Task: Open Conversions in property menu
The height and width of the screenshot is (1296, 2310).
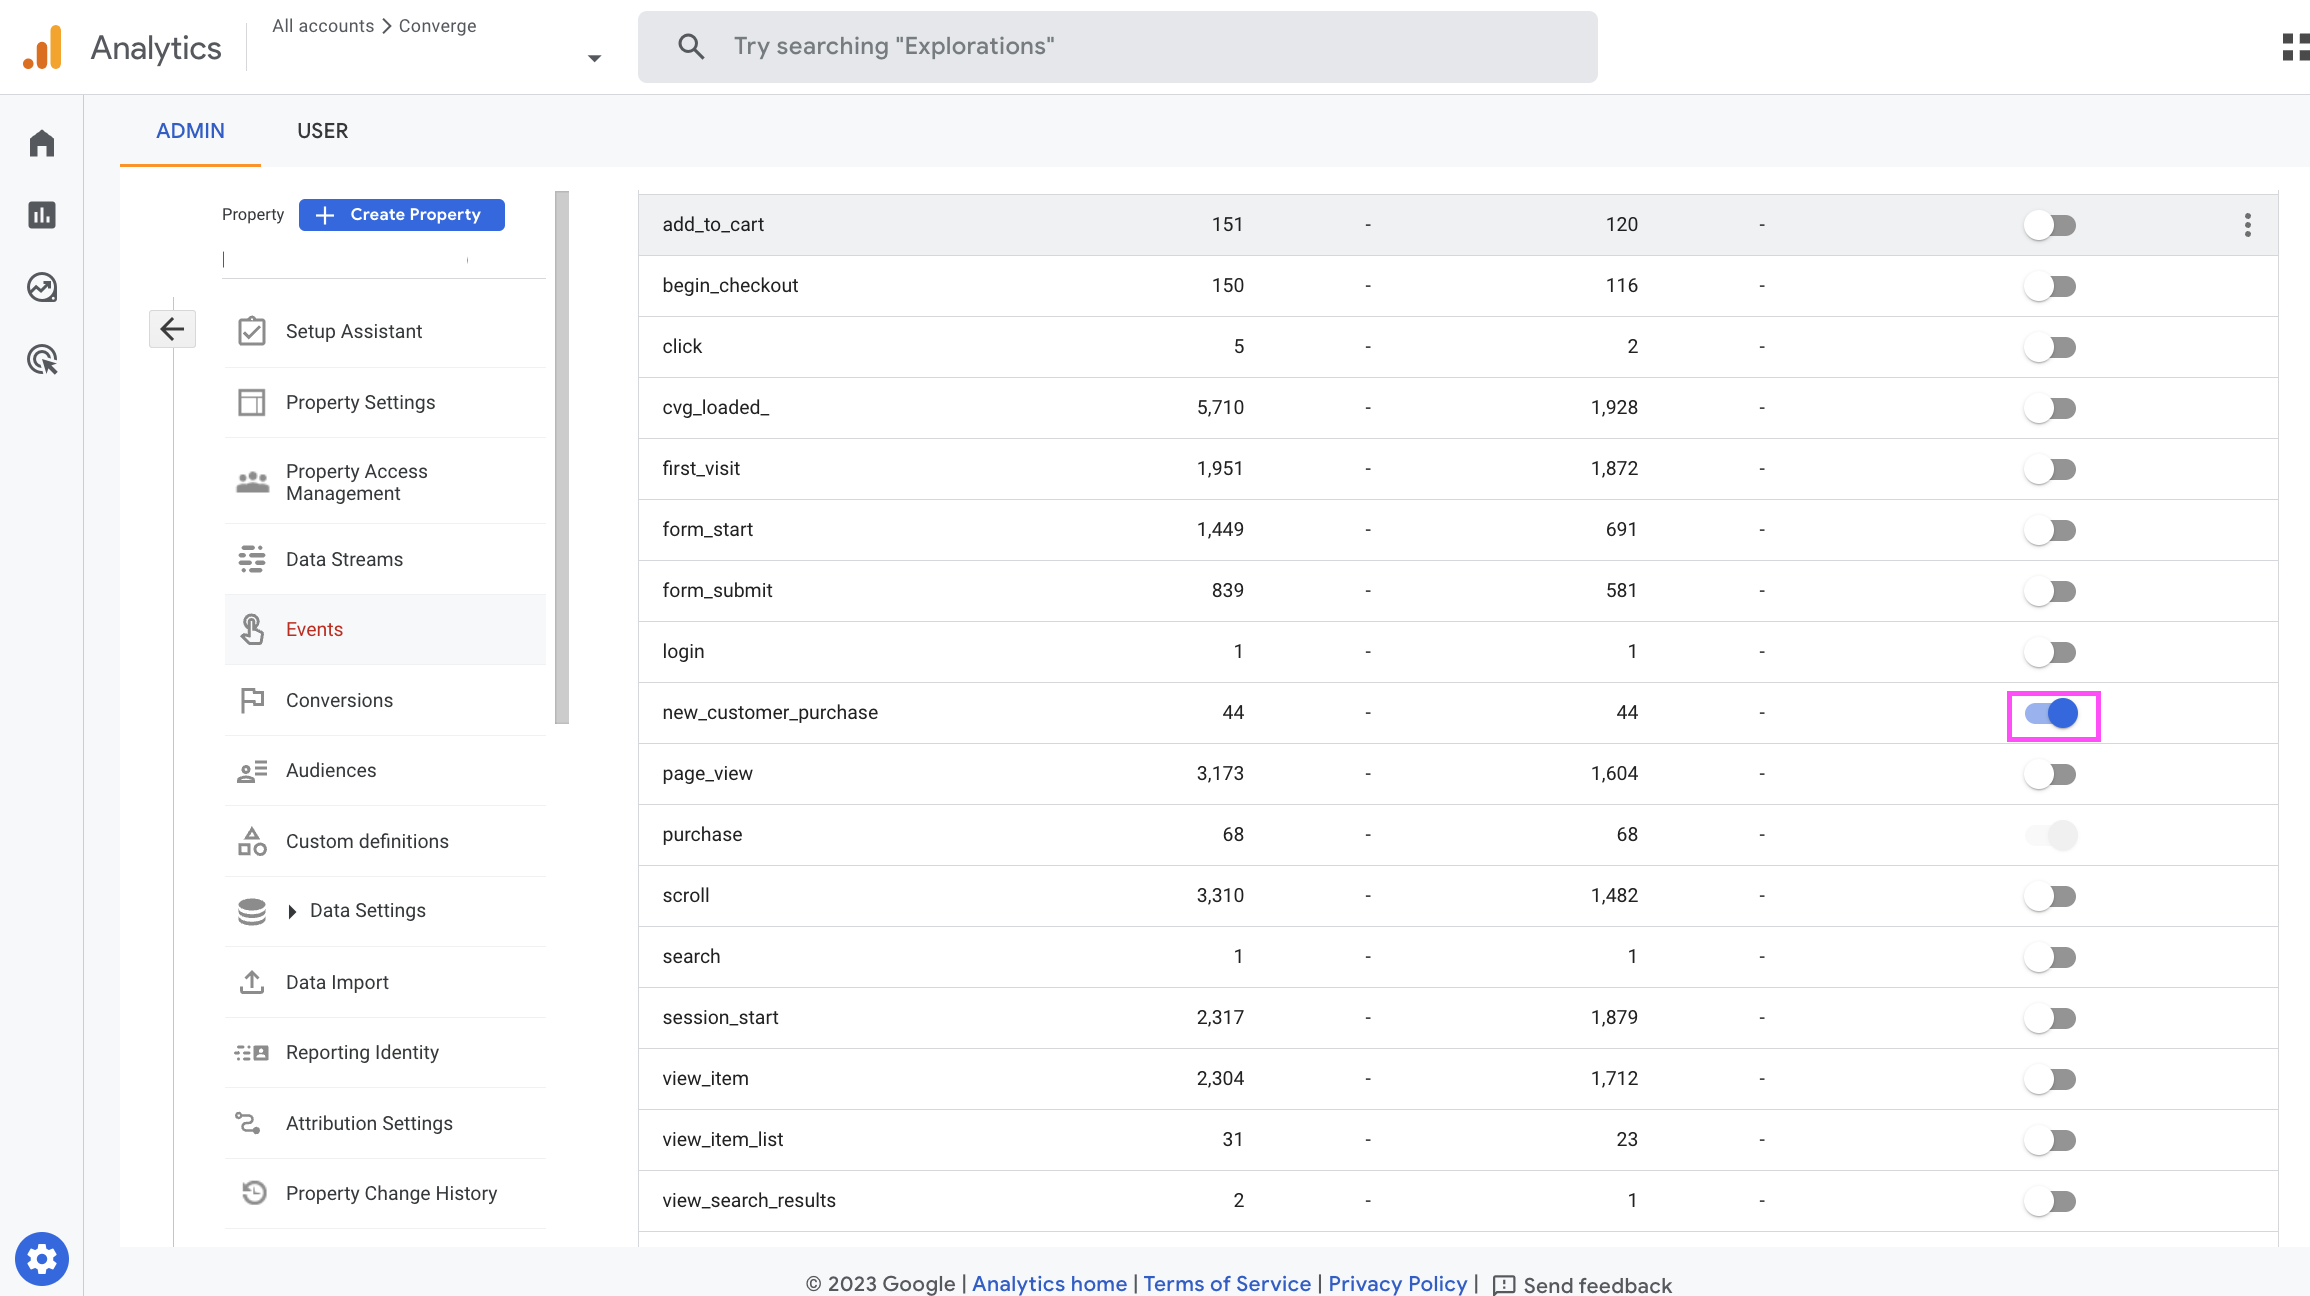Action: [339, 700]
